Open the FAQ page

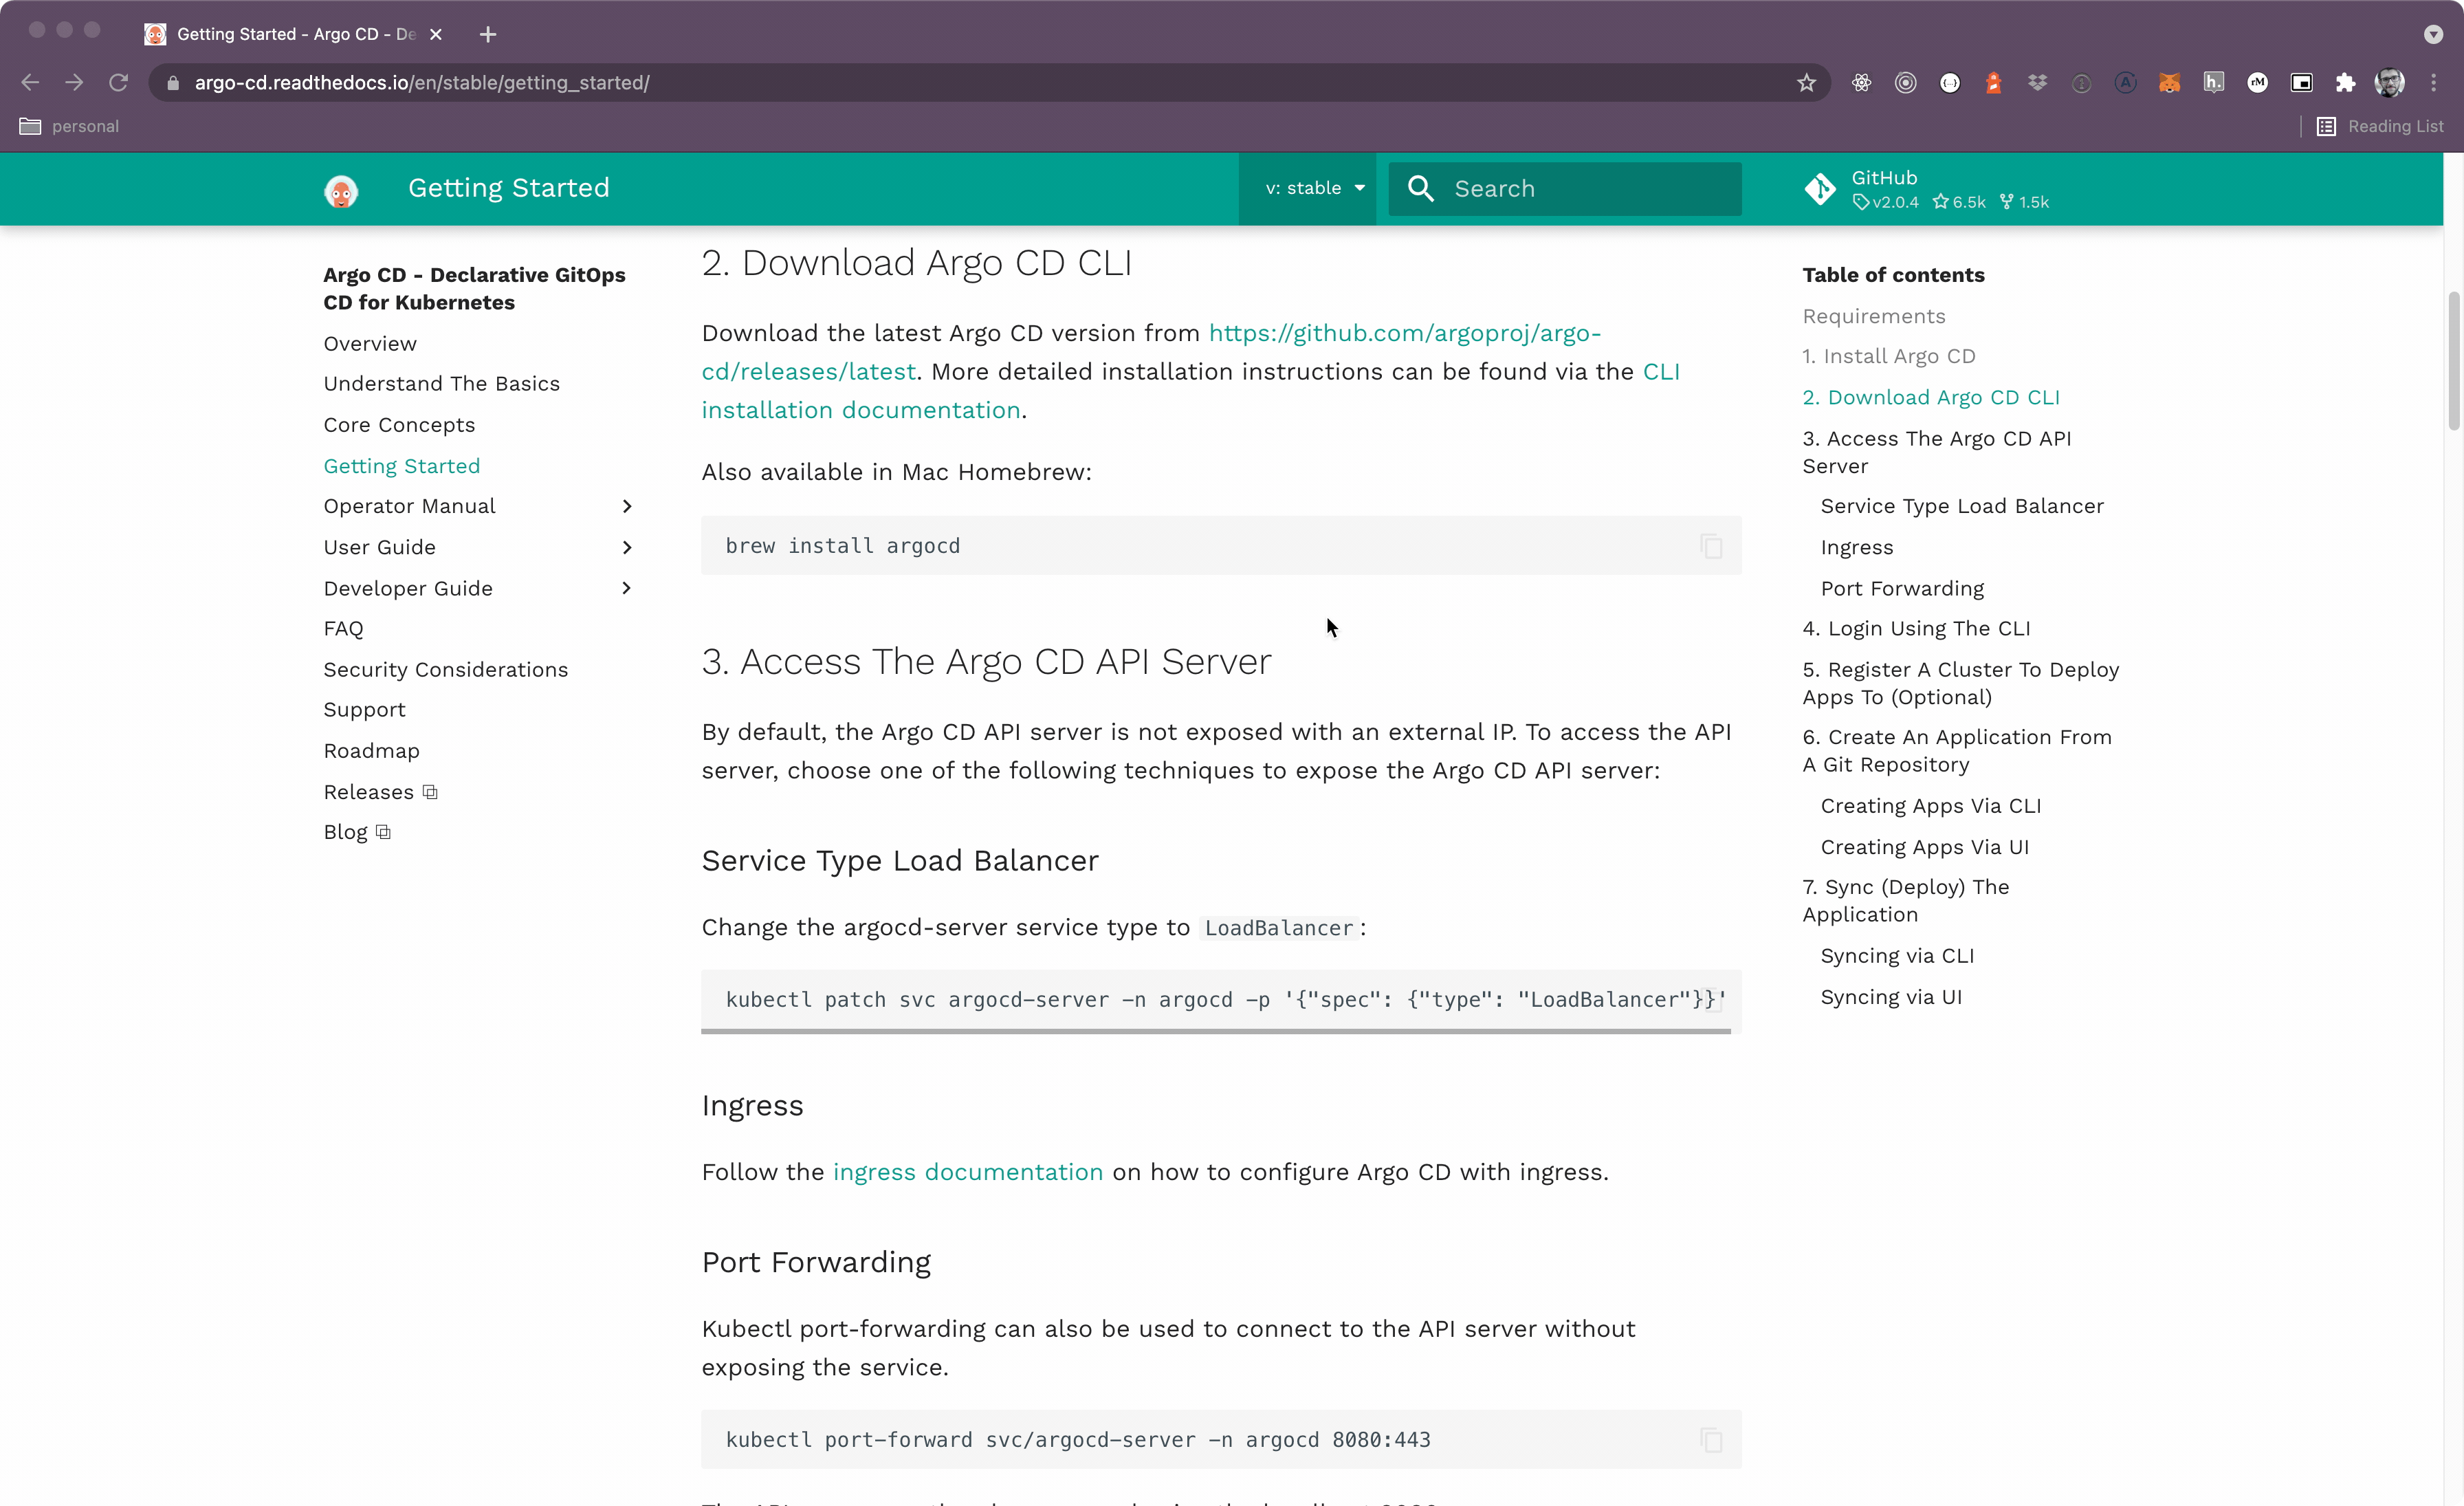click(x=343, y=629)
